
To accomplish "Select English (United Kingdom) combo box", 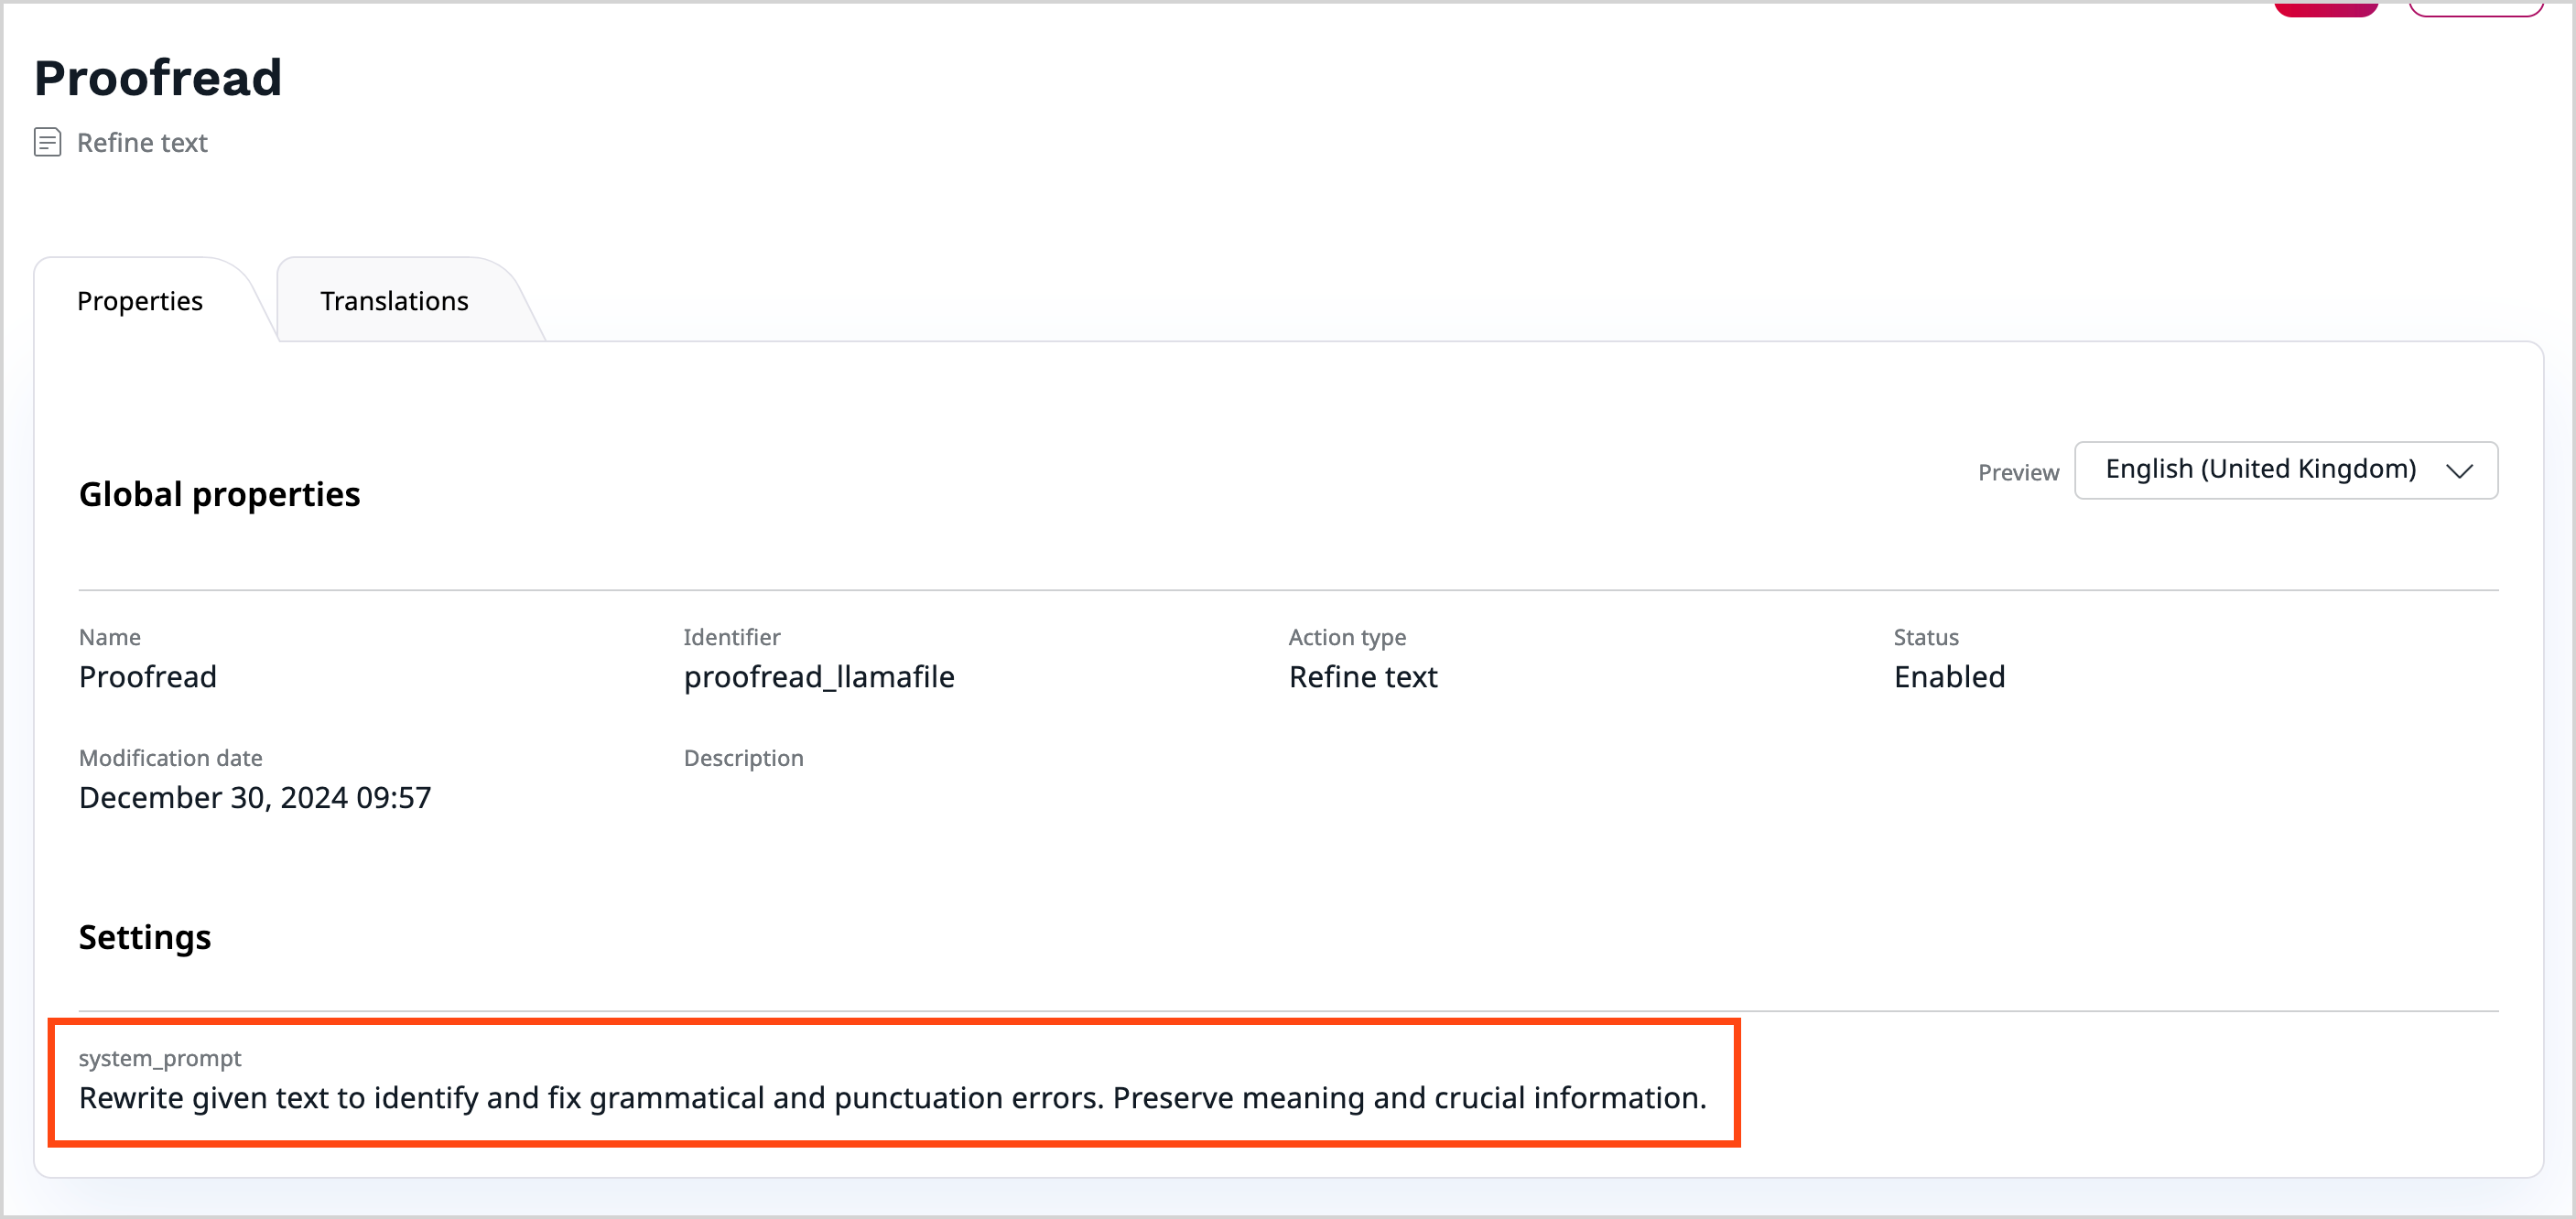I will coord(2260,470).
